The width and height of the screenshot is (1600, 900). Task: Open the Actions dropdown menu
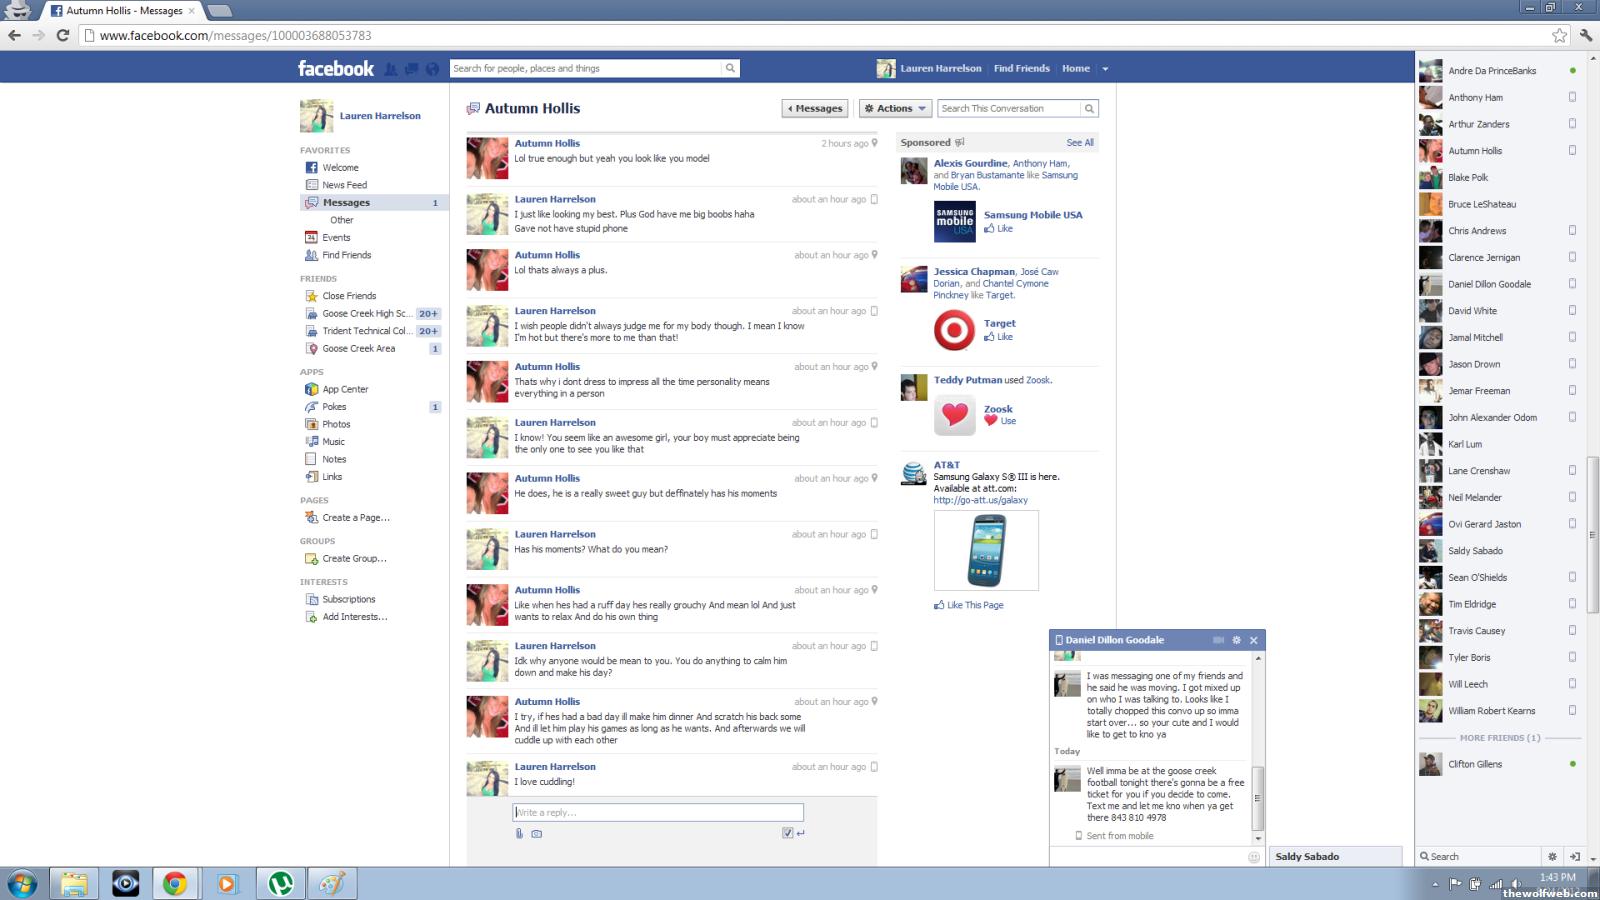(x=895, y=108)
